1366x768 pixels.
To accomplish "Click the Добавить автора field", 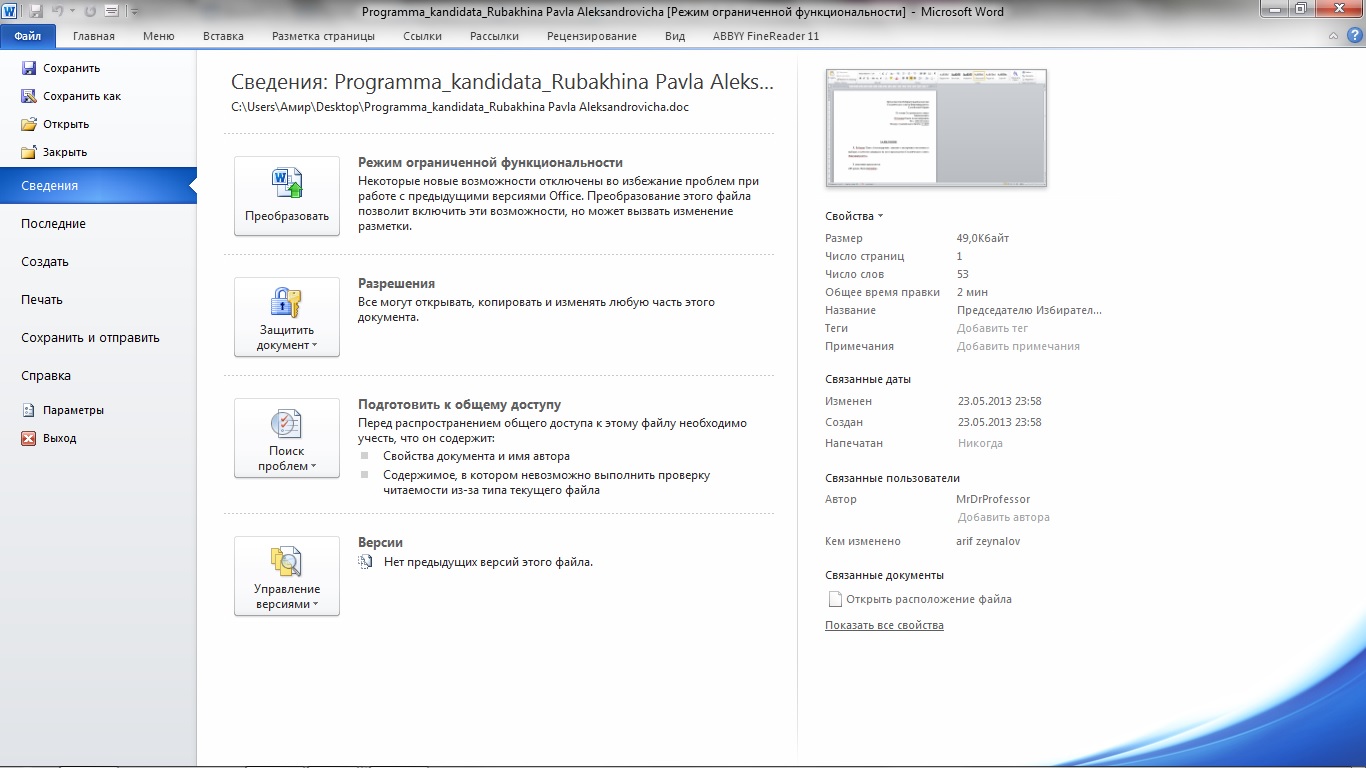I will 1004,518.
